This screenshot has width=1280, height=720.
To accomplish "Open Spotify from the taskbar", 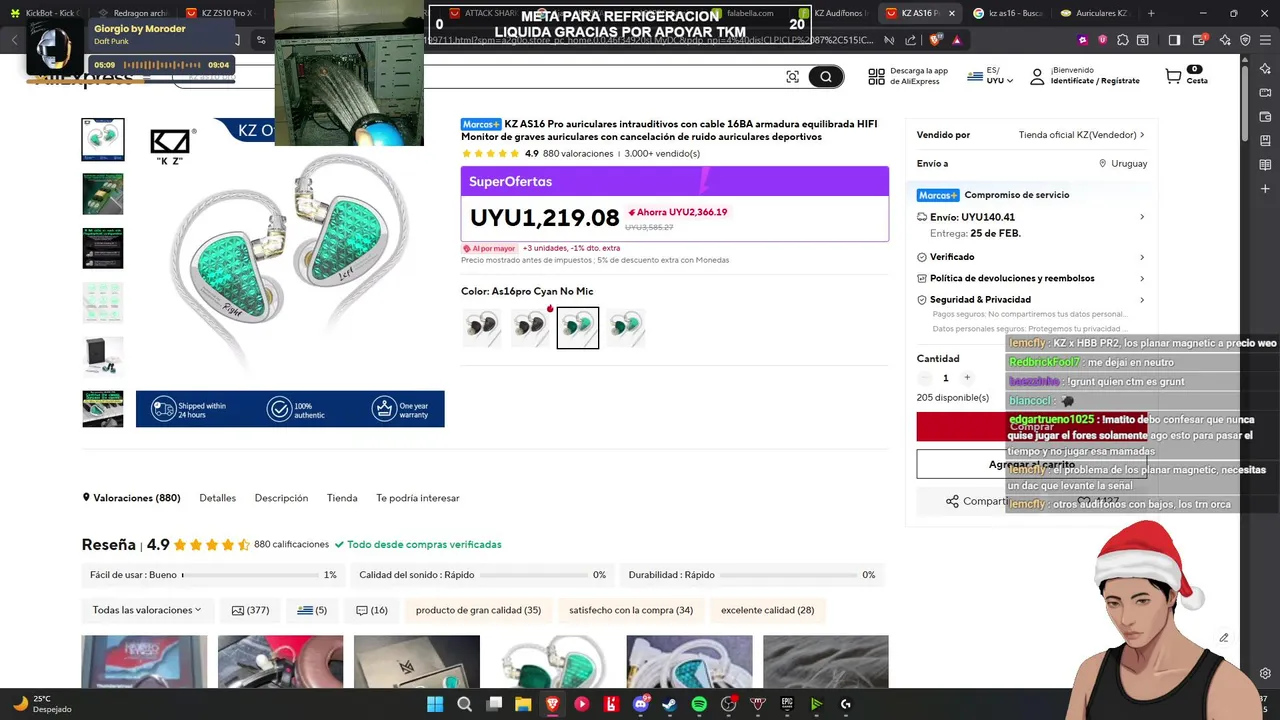I will [x=699, y=704].
